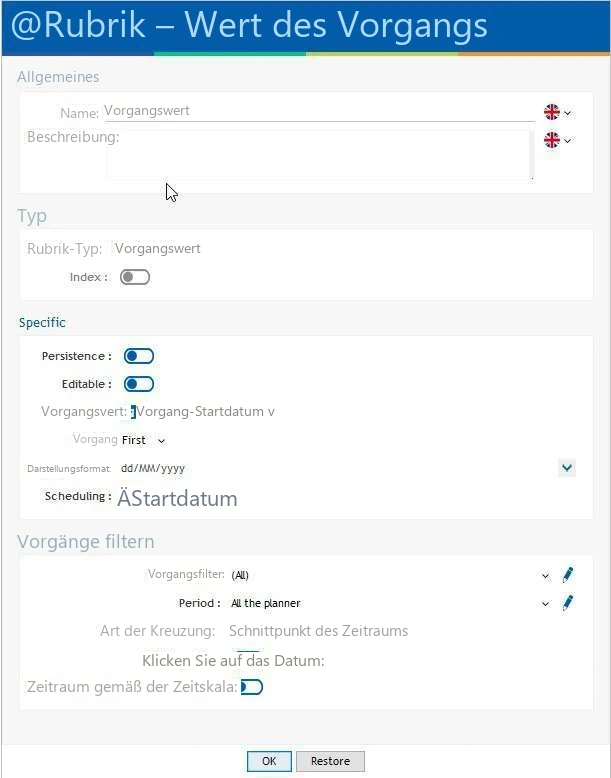The width and height of the screenshot is (611, 778).
Task: Toggle the Editable switch
Action: (139, 384)
